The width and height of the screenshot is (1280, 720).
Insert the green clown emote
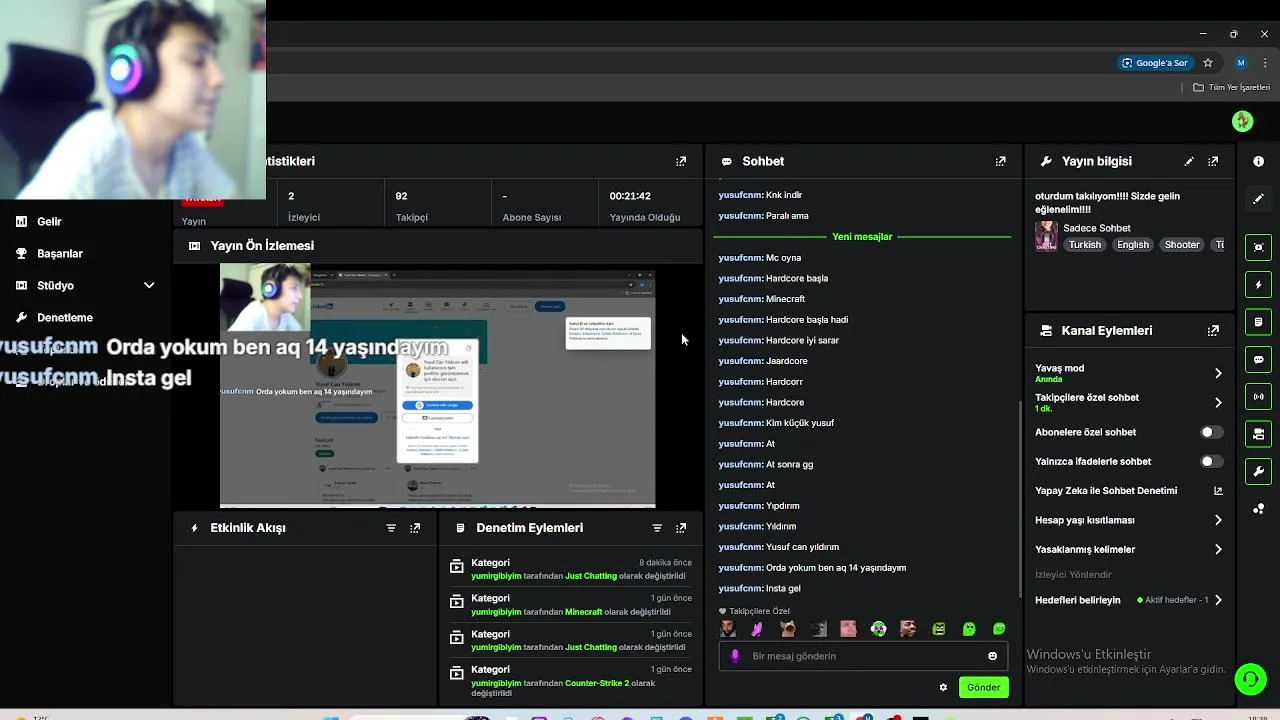pos(878,629)
